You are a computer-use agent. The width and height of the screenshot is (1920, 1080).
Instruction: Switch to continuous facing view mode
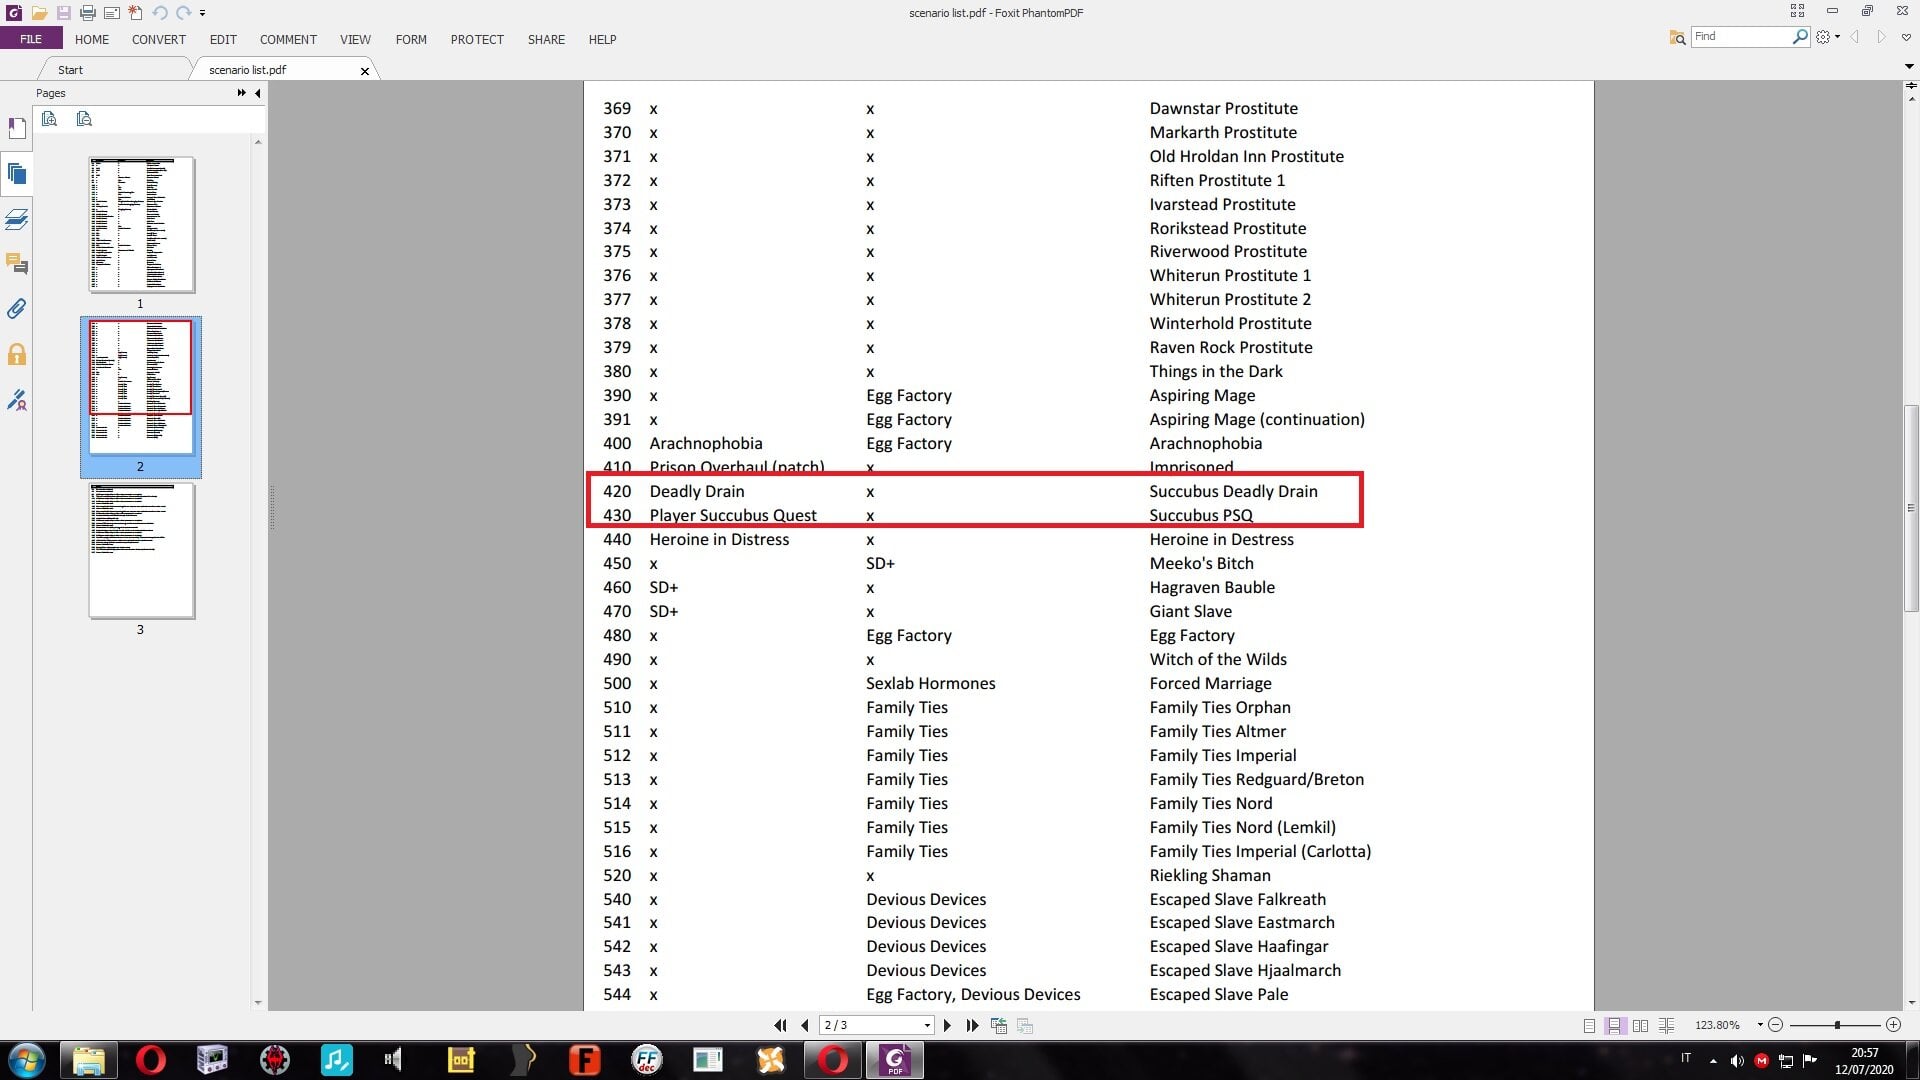(1666, 1025)
